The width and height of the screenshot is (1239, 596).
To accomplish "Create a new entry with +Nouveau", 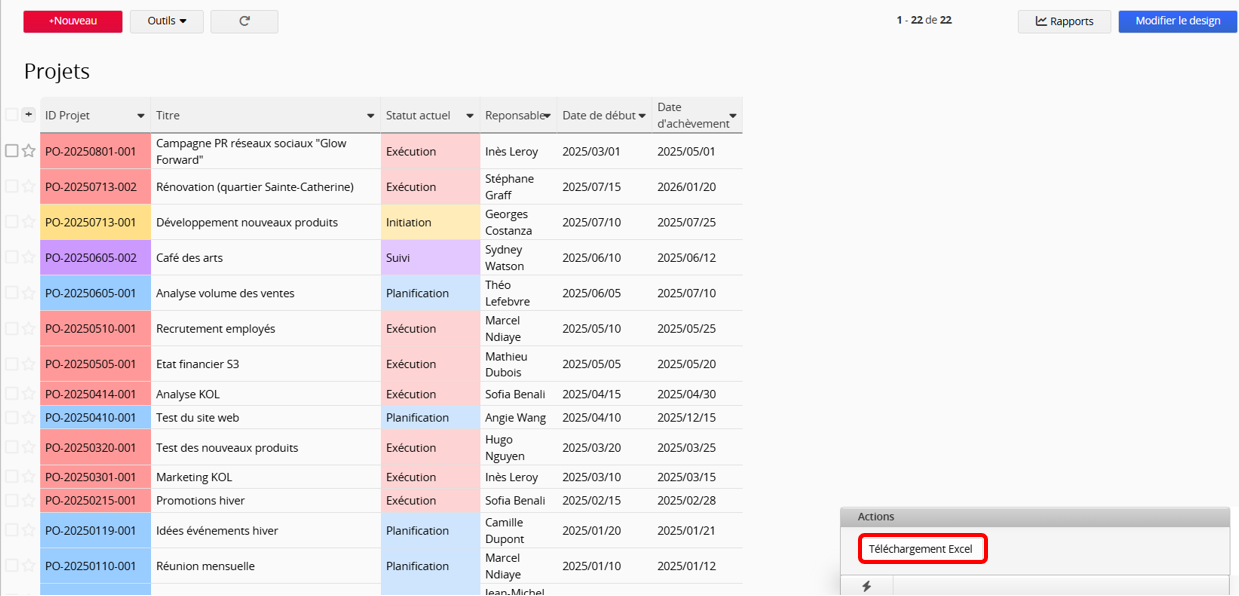I will click(73, 21).
